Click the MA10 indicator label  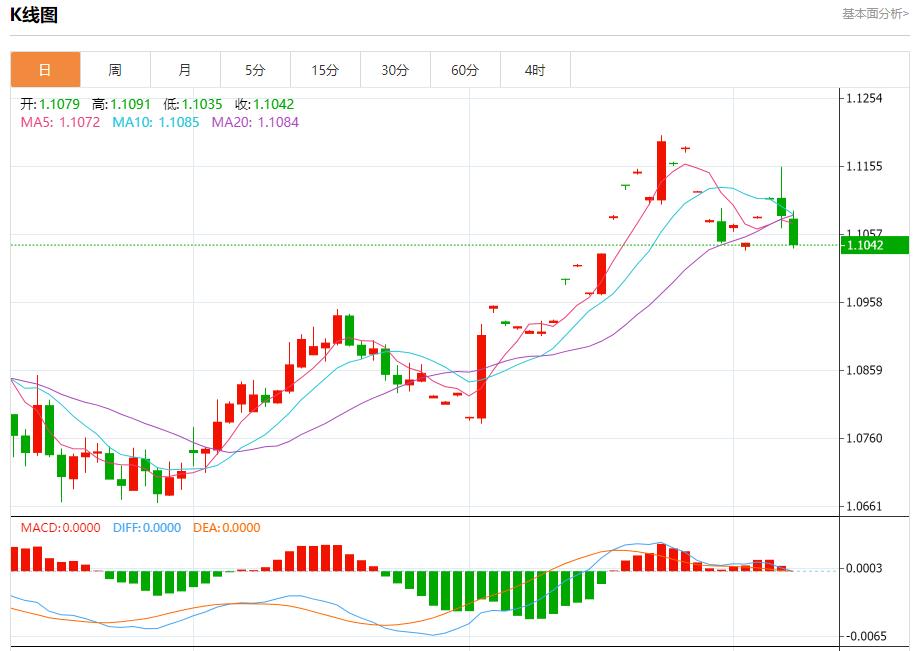click(155, 122)
